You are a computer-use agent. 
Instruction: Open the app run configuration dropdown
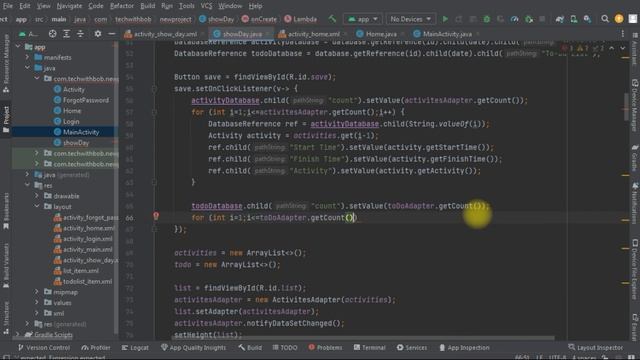click(x=363, y=19)
